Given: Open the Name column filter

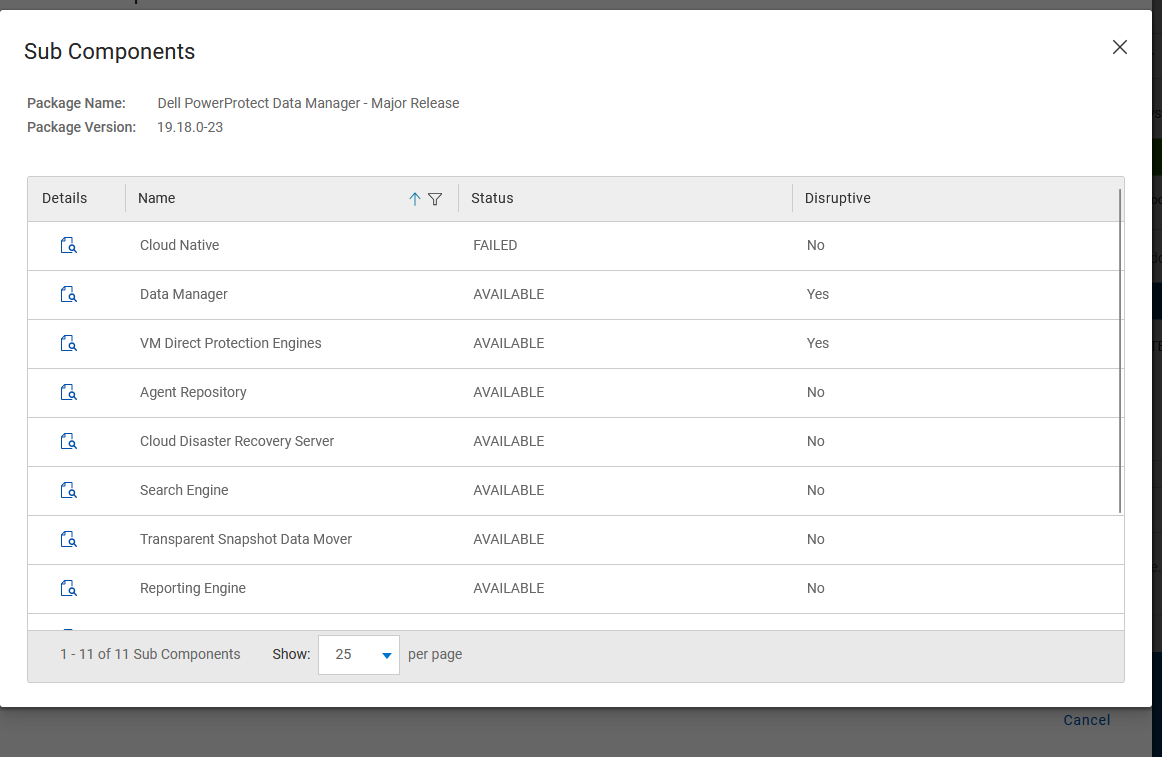Looking at the screenshot, I should point(435,199).
